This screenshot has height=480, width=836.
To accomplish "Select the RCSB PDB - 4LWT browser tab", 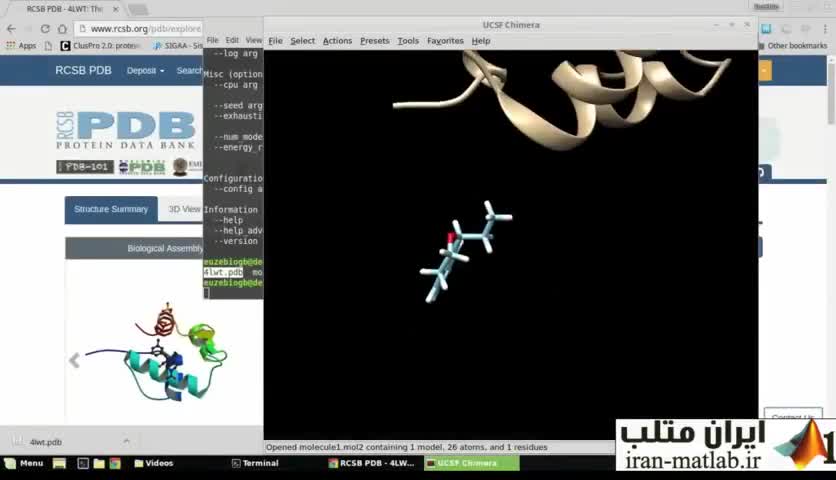I will point(64,9).
